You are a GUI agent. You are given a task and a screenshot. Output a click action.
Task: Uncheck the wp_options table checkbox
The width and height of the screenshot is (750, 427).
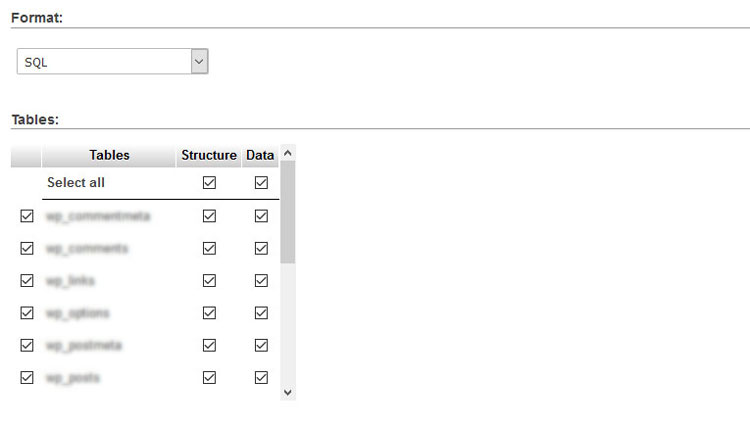click(x=27, y=313)
